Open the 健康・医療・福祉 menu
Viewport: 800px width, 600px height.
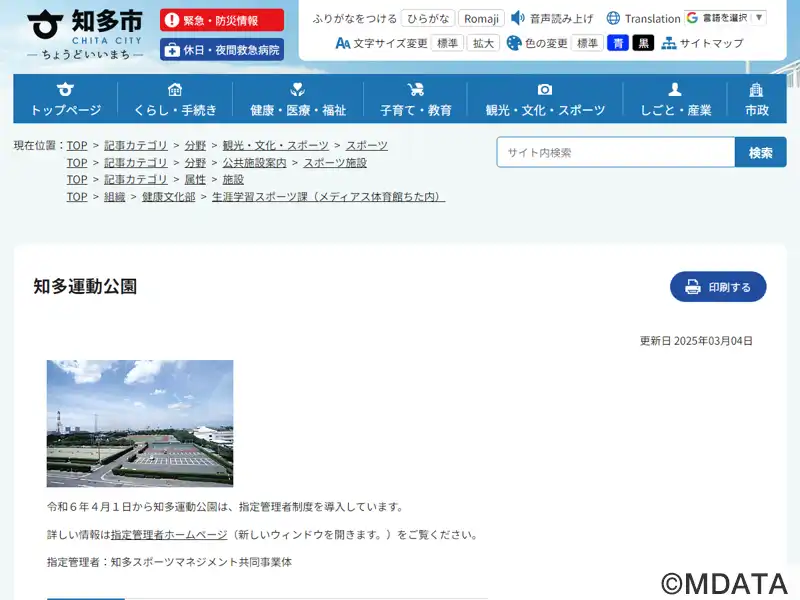click(x=298, y=99)
